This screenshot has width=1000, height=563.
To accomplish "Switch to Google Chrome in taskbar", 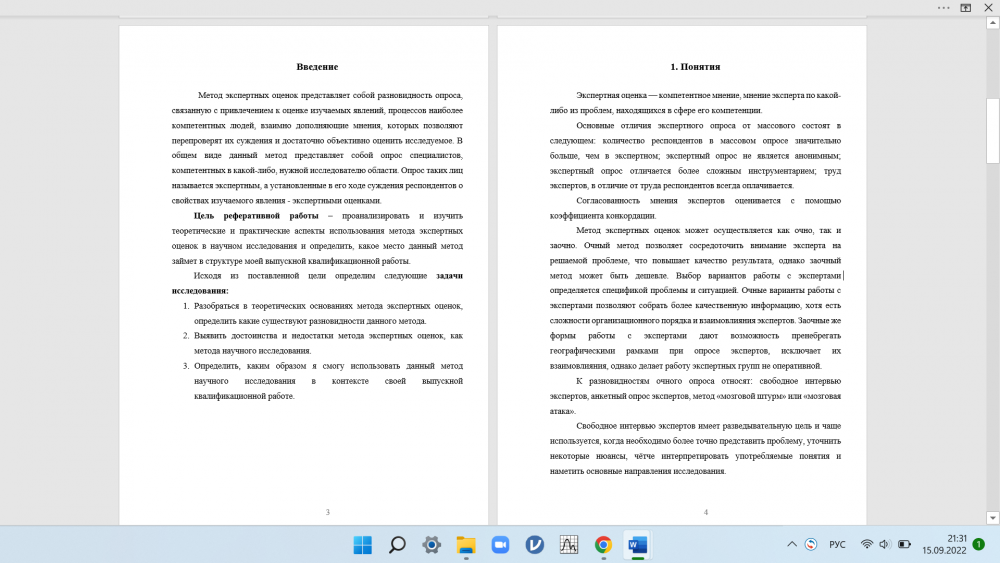I will click(603, 545).
